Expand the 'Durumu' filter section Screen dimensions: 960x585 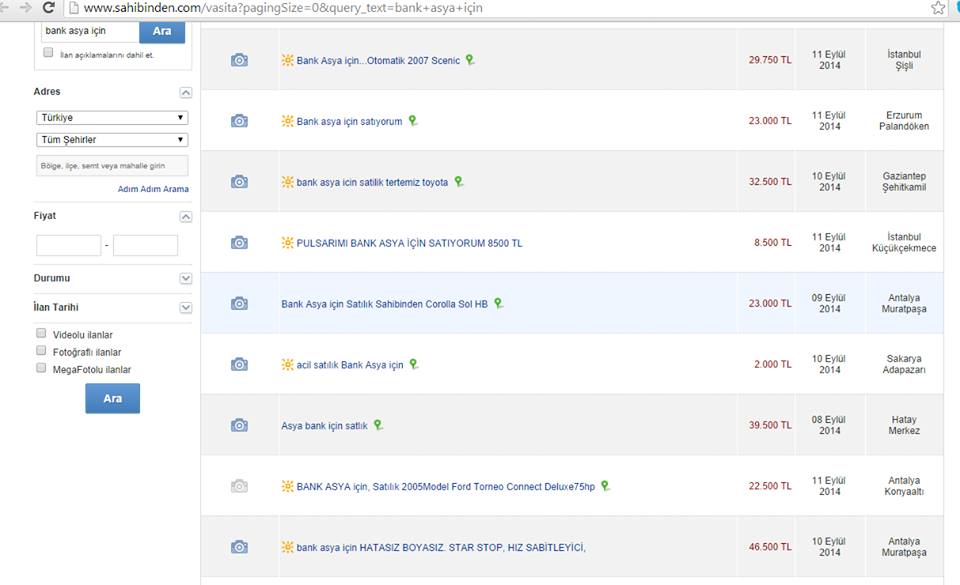pyautogui.click(x=185, y=278)
